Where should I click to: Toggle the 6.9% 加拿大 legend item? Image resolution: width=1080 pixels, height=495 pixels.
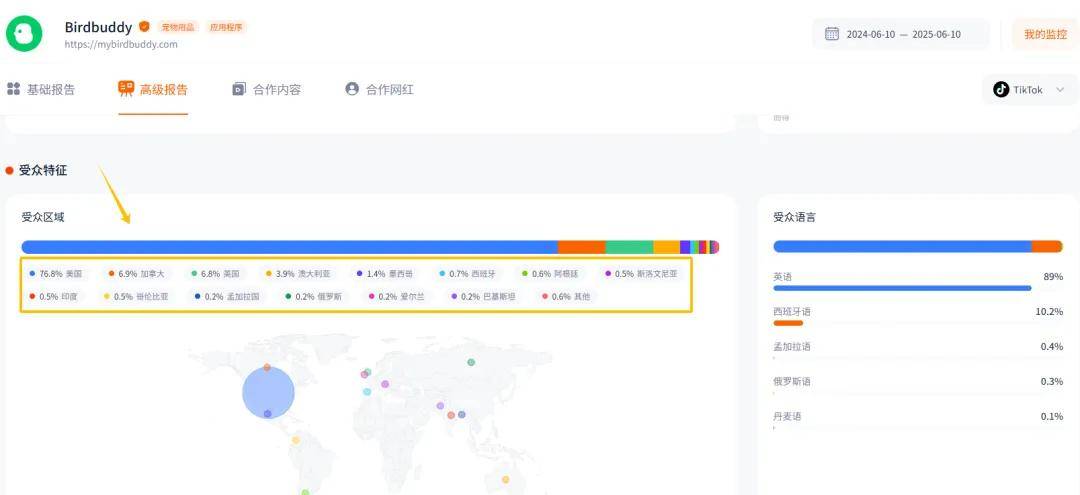[136, 273]
